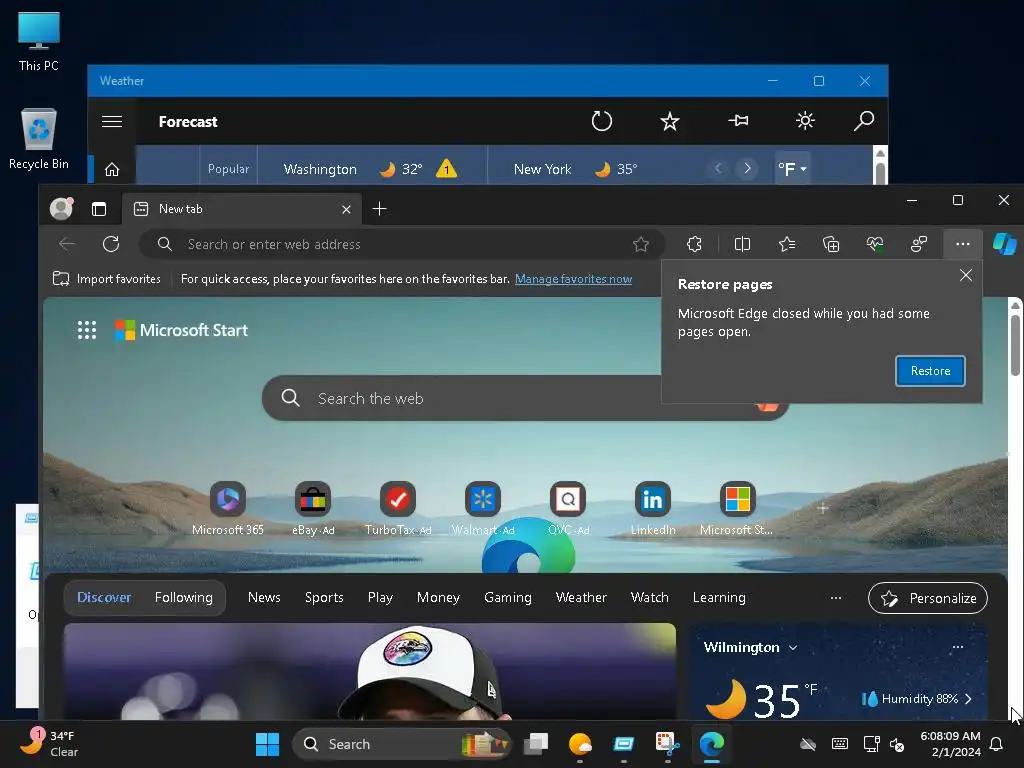Select Washington in Weather popular cities
The height and width of the screenshot is (768, 1024).
[370, 169]
